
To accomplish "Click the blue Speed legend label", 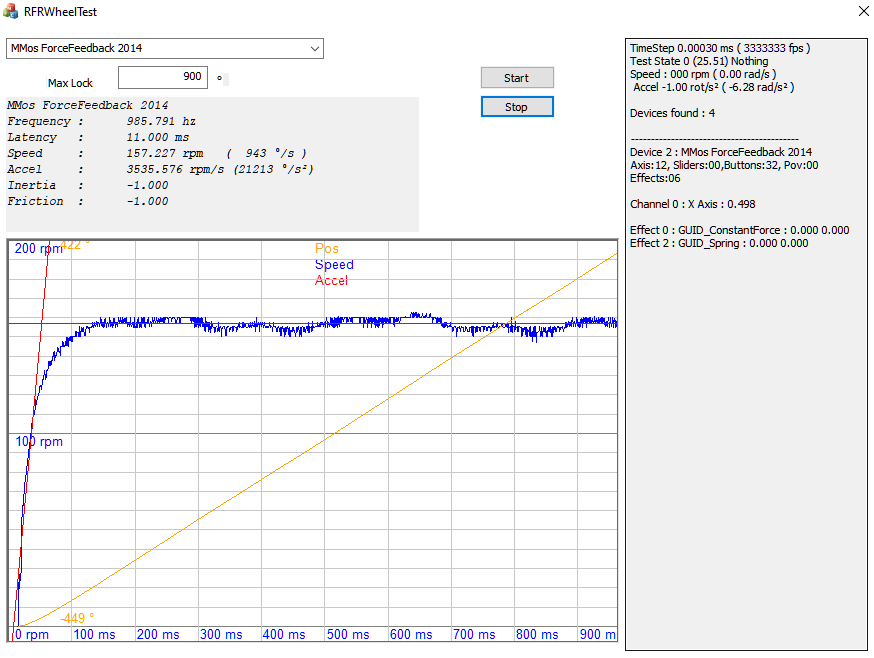I will [x=334, y=265].
